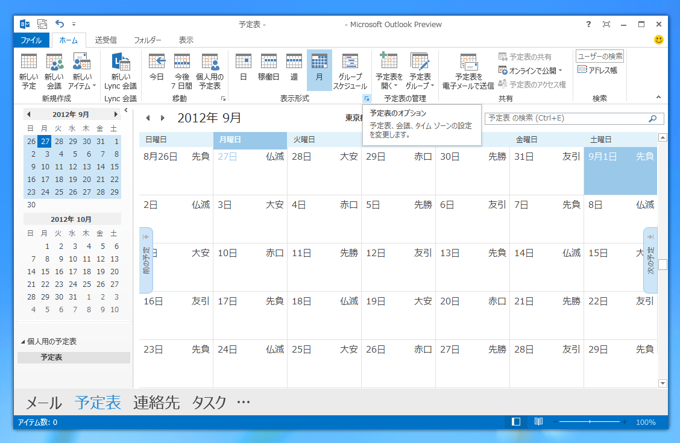This screenshot has height=443, width=680.
Task: Open the address book (アドレス帳)
Action: (x=598, y=70)
